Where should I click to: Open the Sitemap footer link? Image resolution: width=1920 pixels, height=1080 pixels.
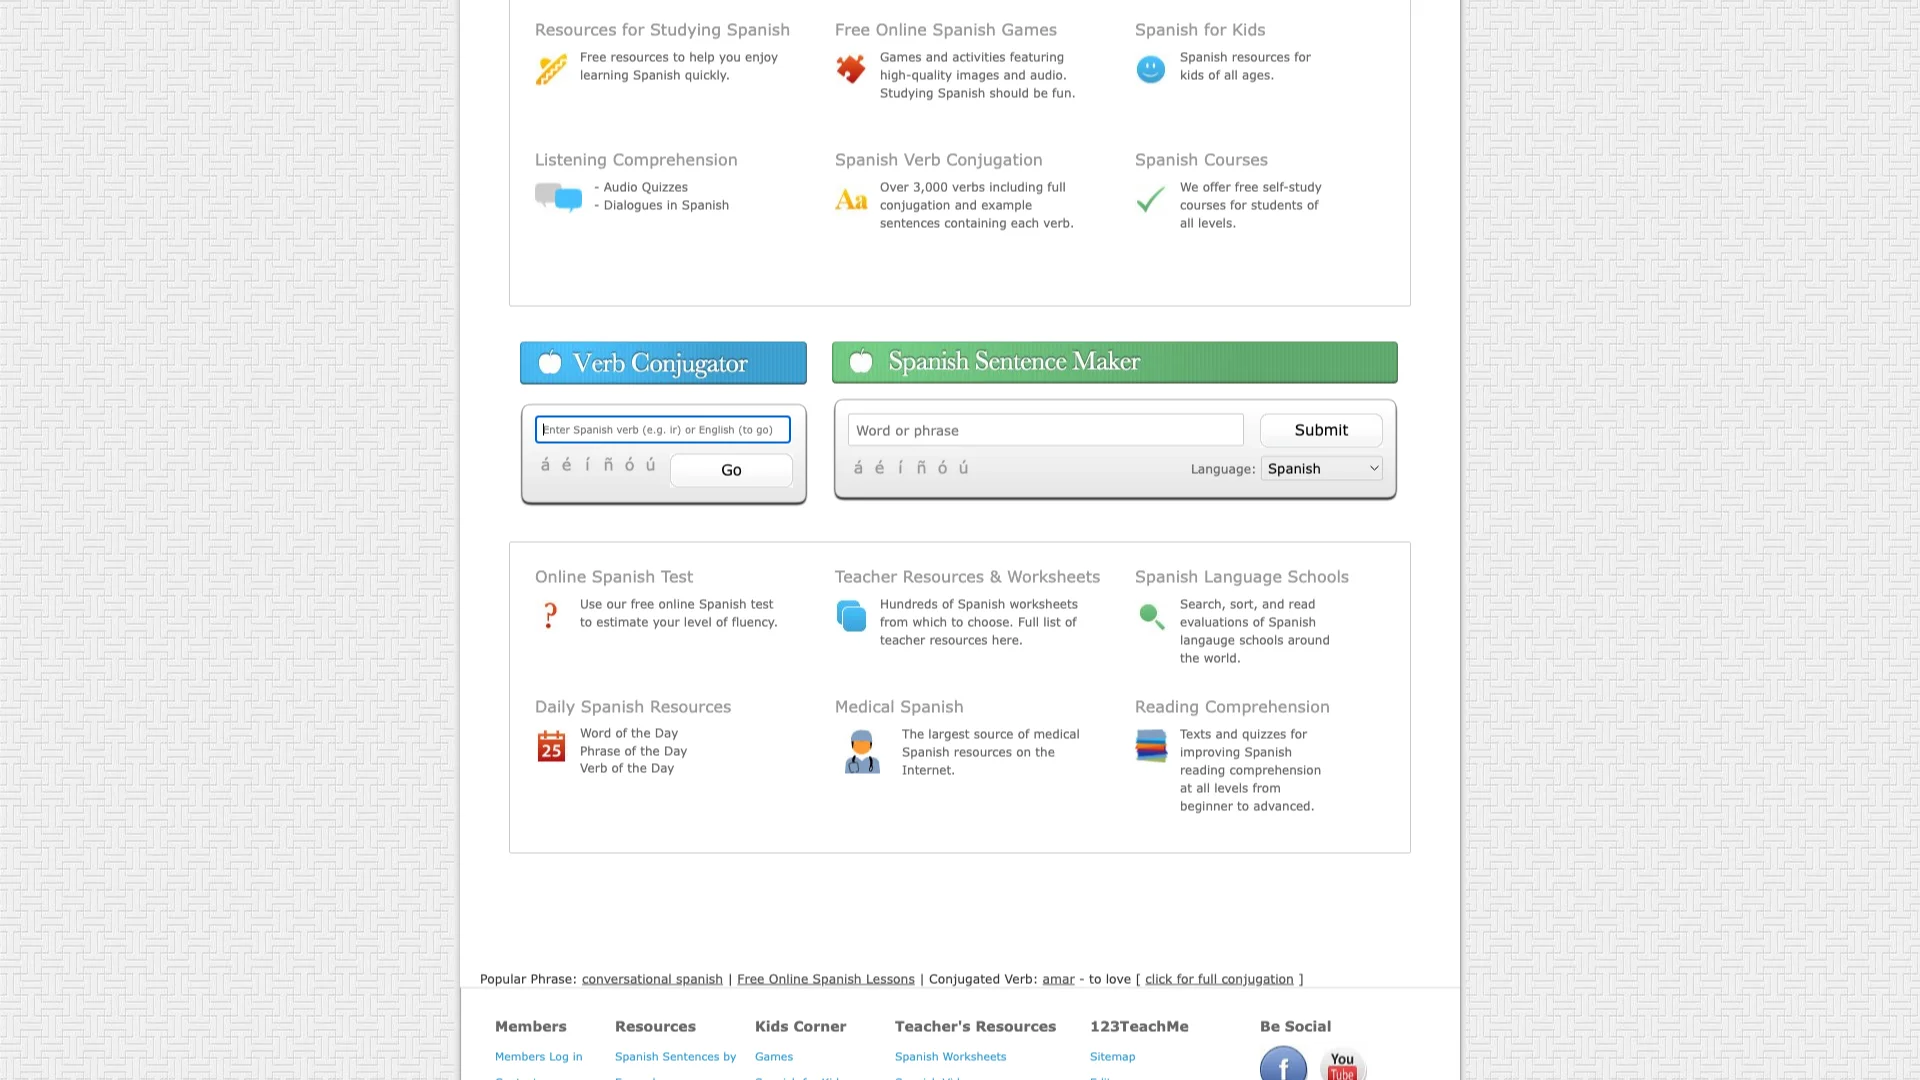click(x=1112, y=1056)
